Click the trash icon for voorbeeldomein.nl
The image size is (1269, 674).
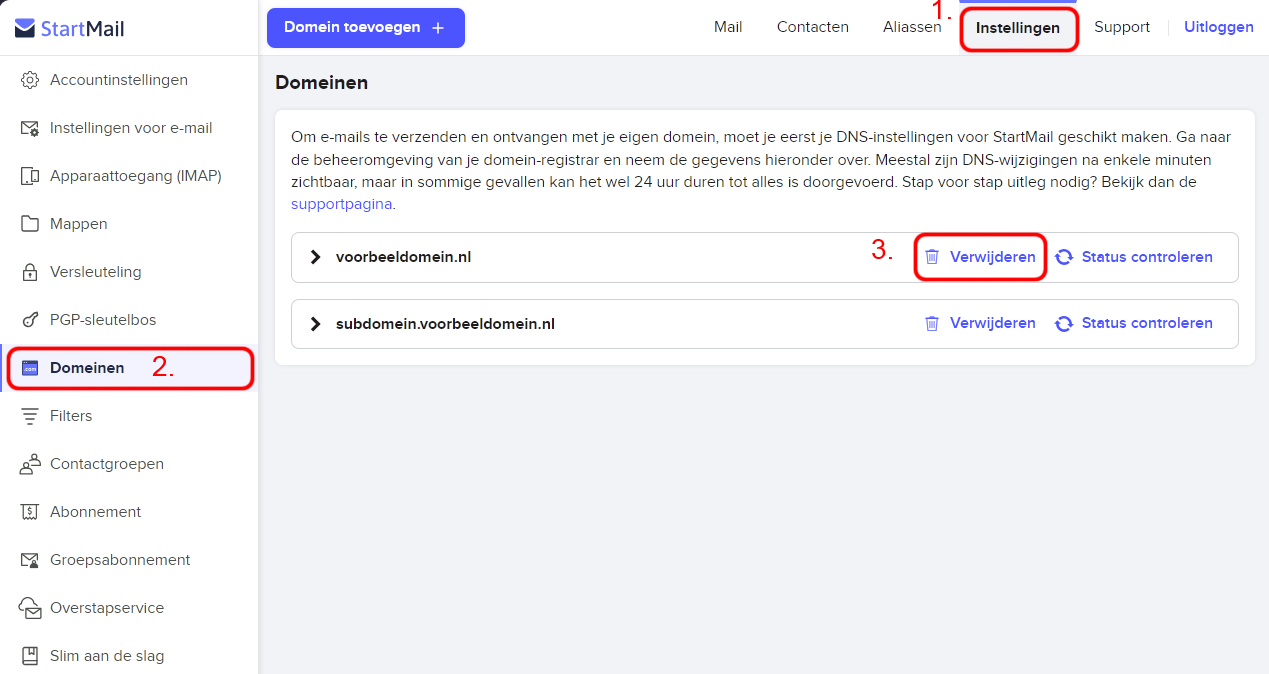pos(932,257)
